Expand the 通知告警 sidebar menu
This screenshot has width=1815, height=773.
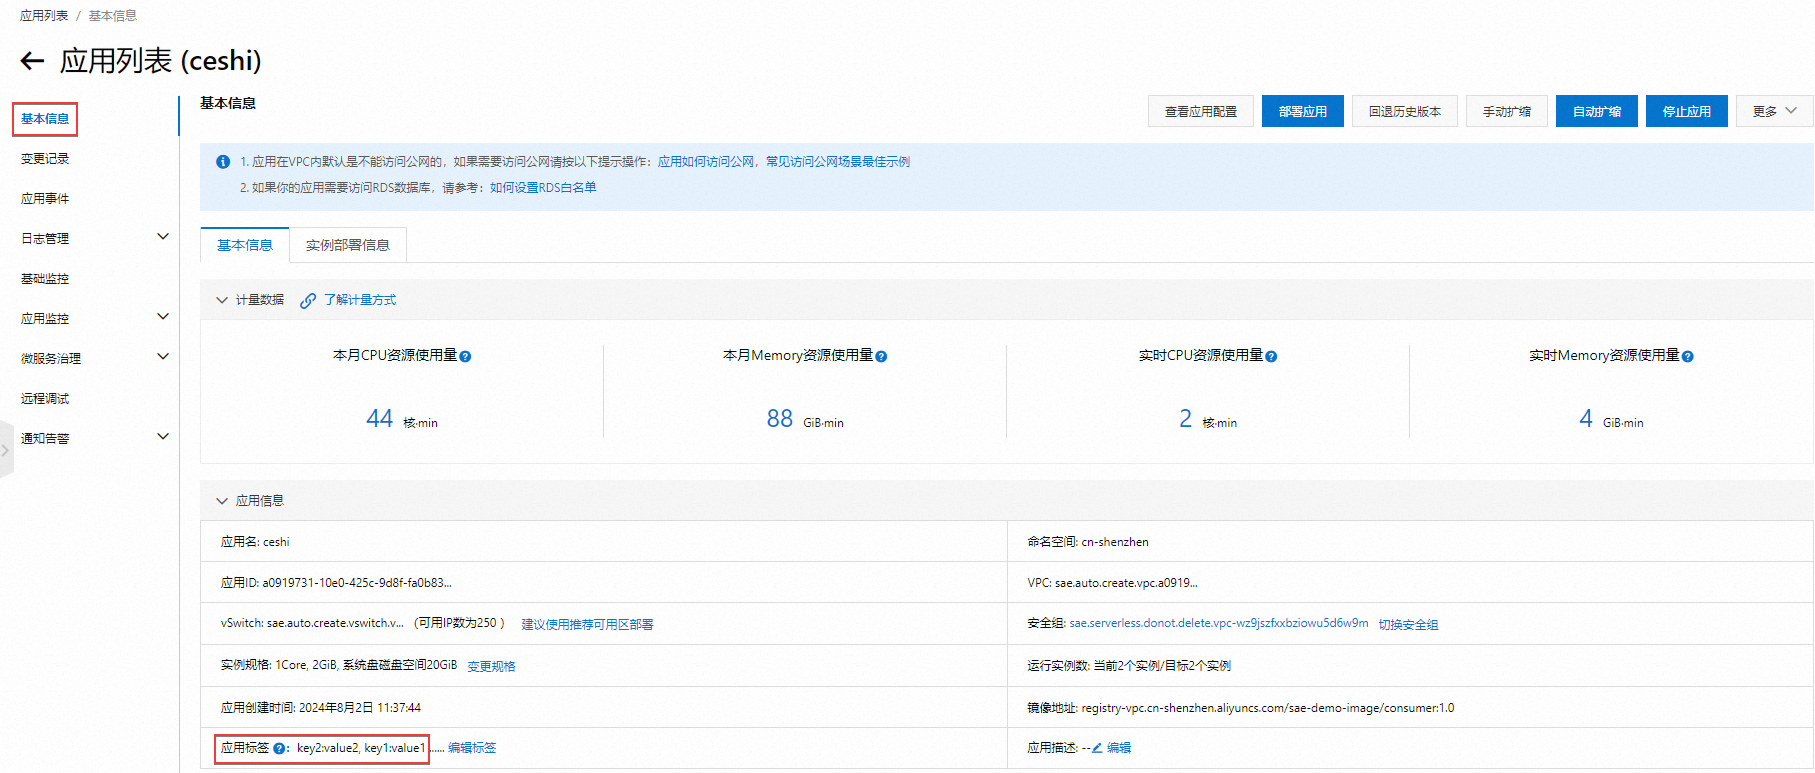[x=163, y=437]
